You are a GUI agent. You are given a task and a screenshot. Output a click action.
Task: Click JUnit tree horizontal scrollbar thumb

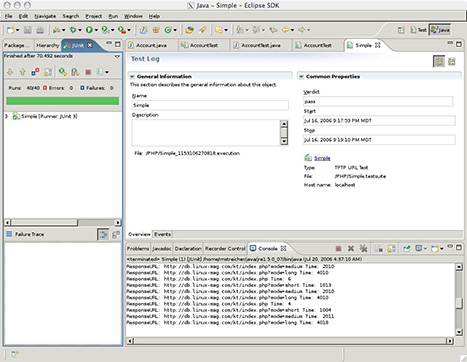click(44, 222)
